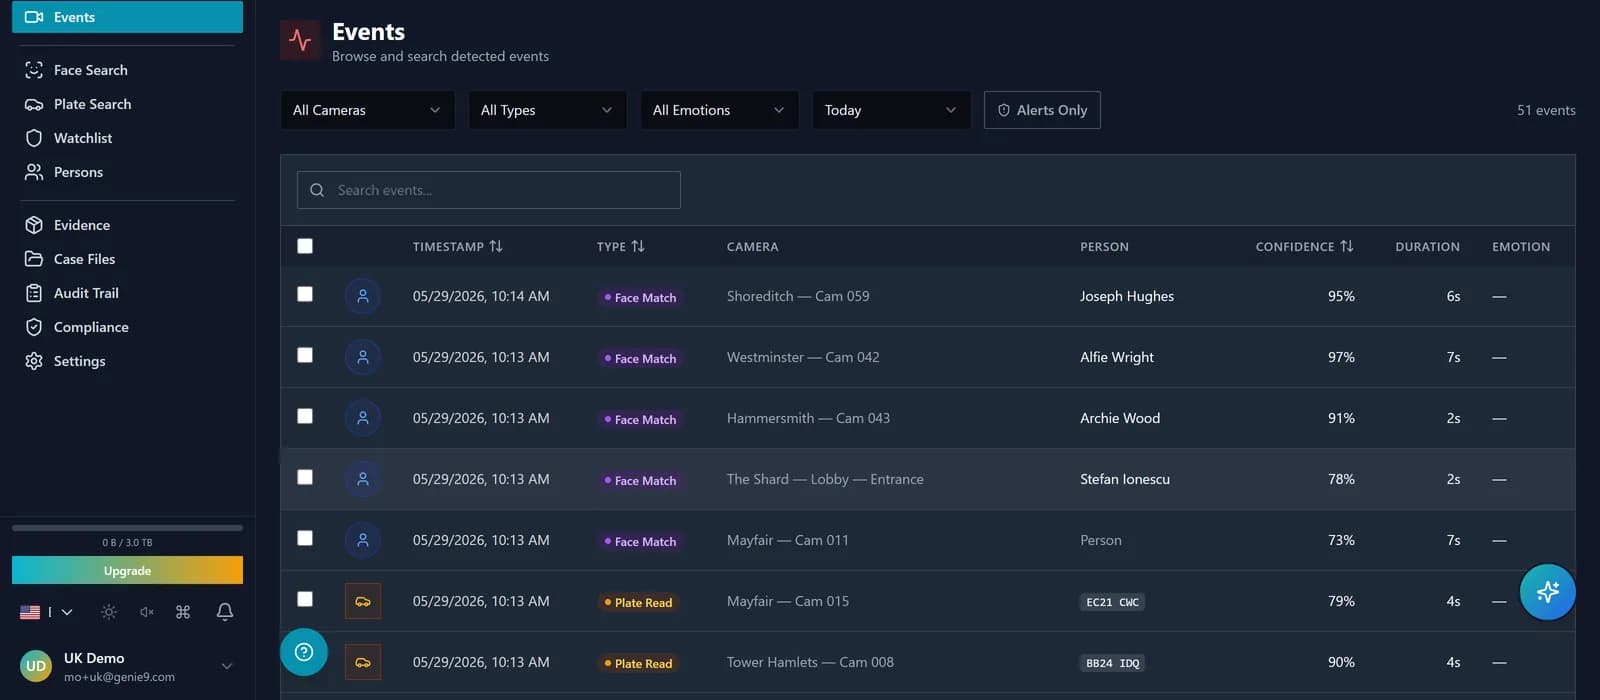Click Plate Read badge in Tower Hamlets row

tap(638, 663)
